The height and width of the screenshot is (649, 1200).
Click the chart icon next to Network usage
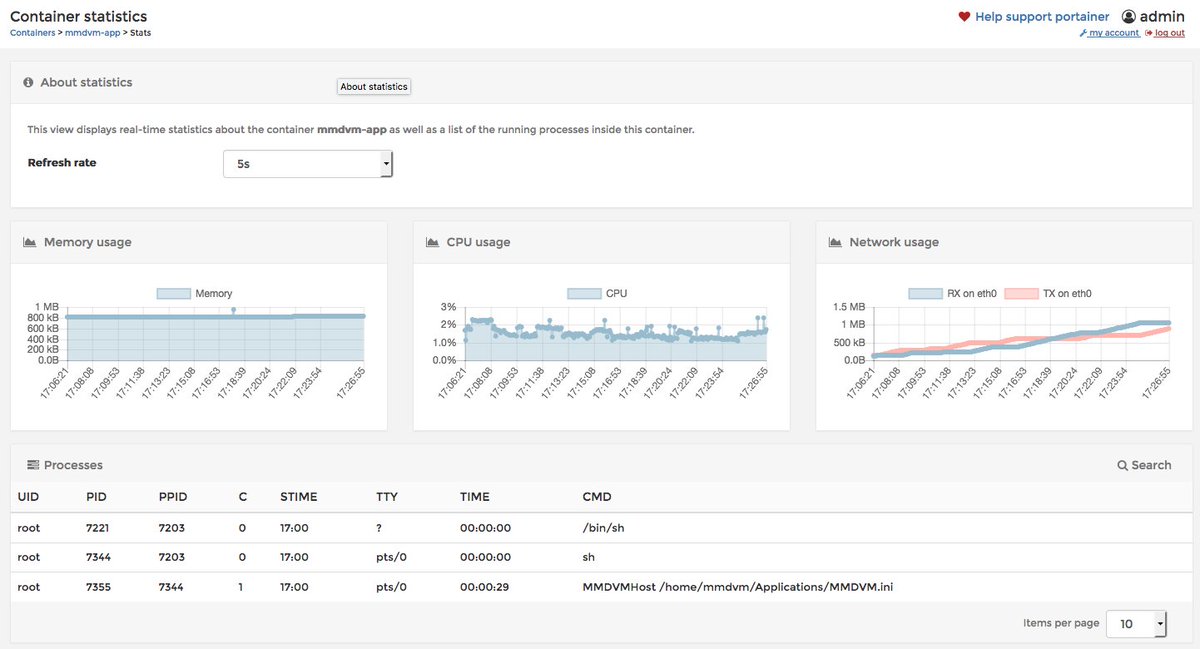tap(835, 242)
